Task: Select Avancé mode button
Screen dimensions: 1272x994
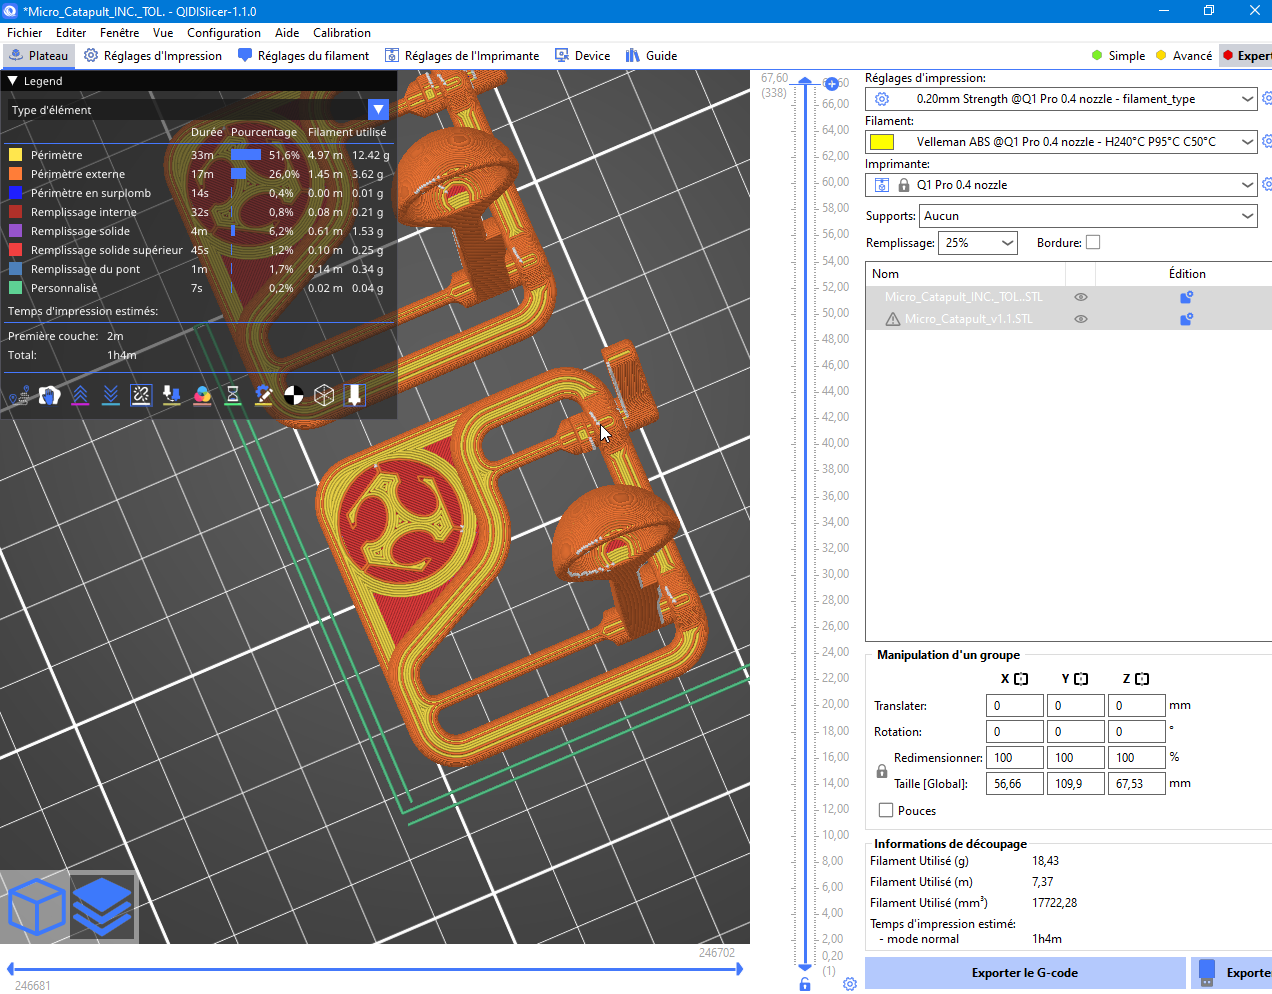Action: click(x=1184, y=56)
